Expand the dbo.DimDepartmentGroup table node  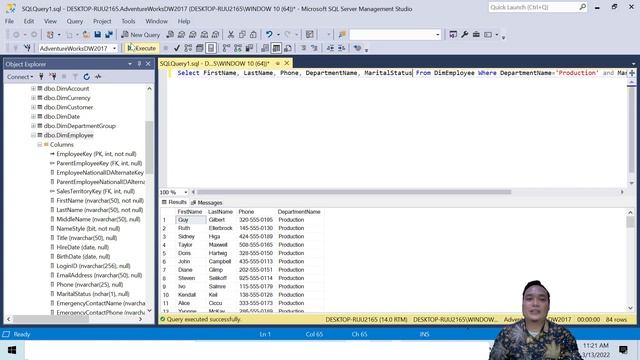click(x=33, y=126)
